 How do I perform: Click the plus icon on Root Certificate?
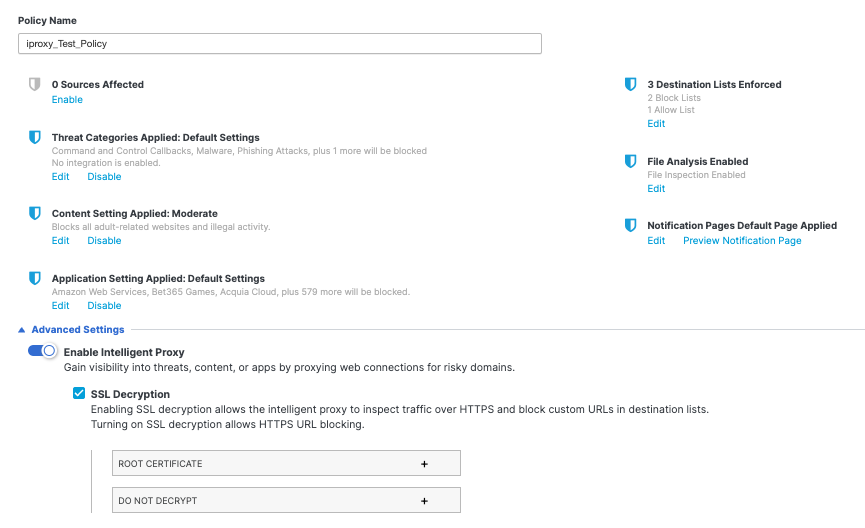tap(424, 464)
